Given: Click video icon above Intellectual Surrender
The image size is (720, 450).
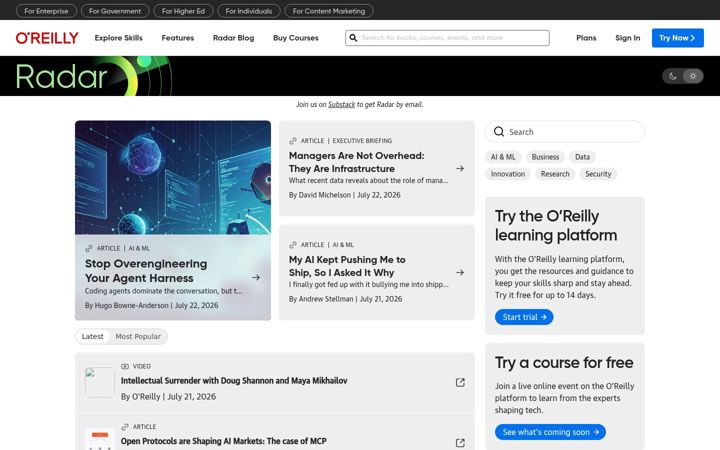Looking at the screenshot, I should [x=124, y=366].
